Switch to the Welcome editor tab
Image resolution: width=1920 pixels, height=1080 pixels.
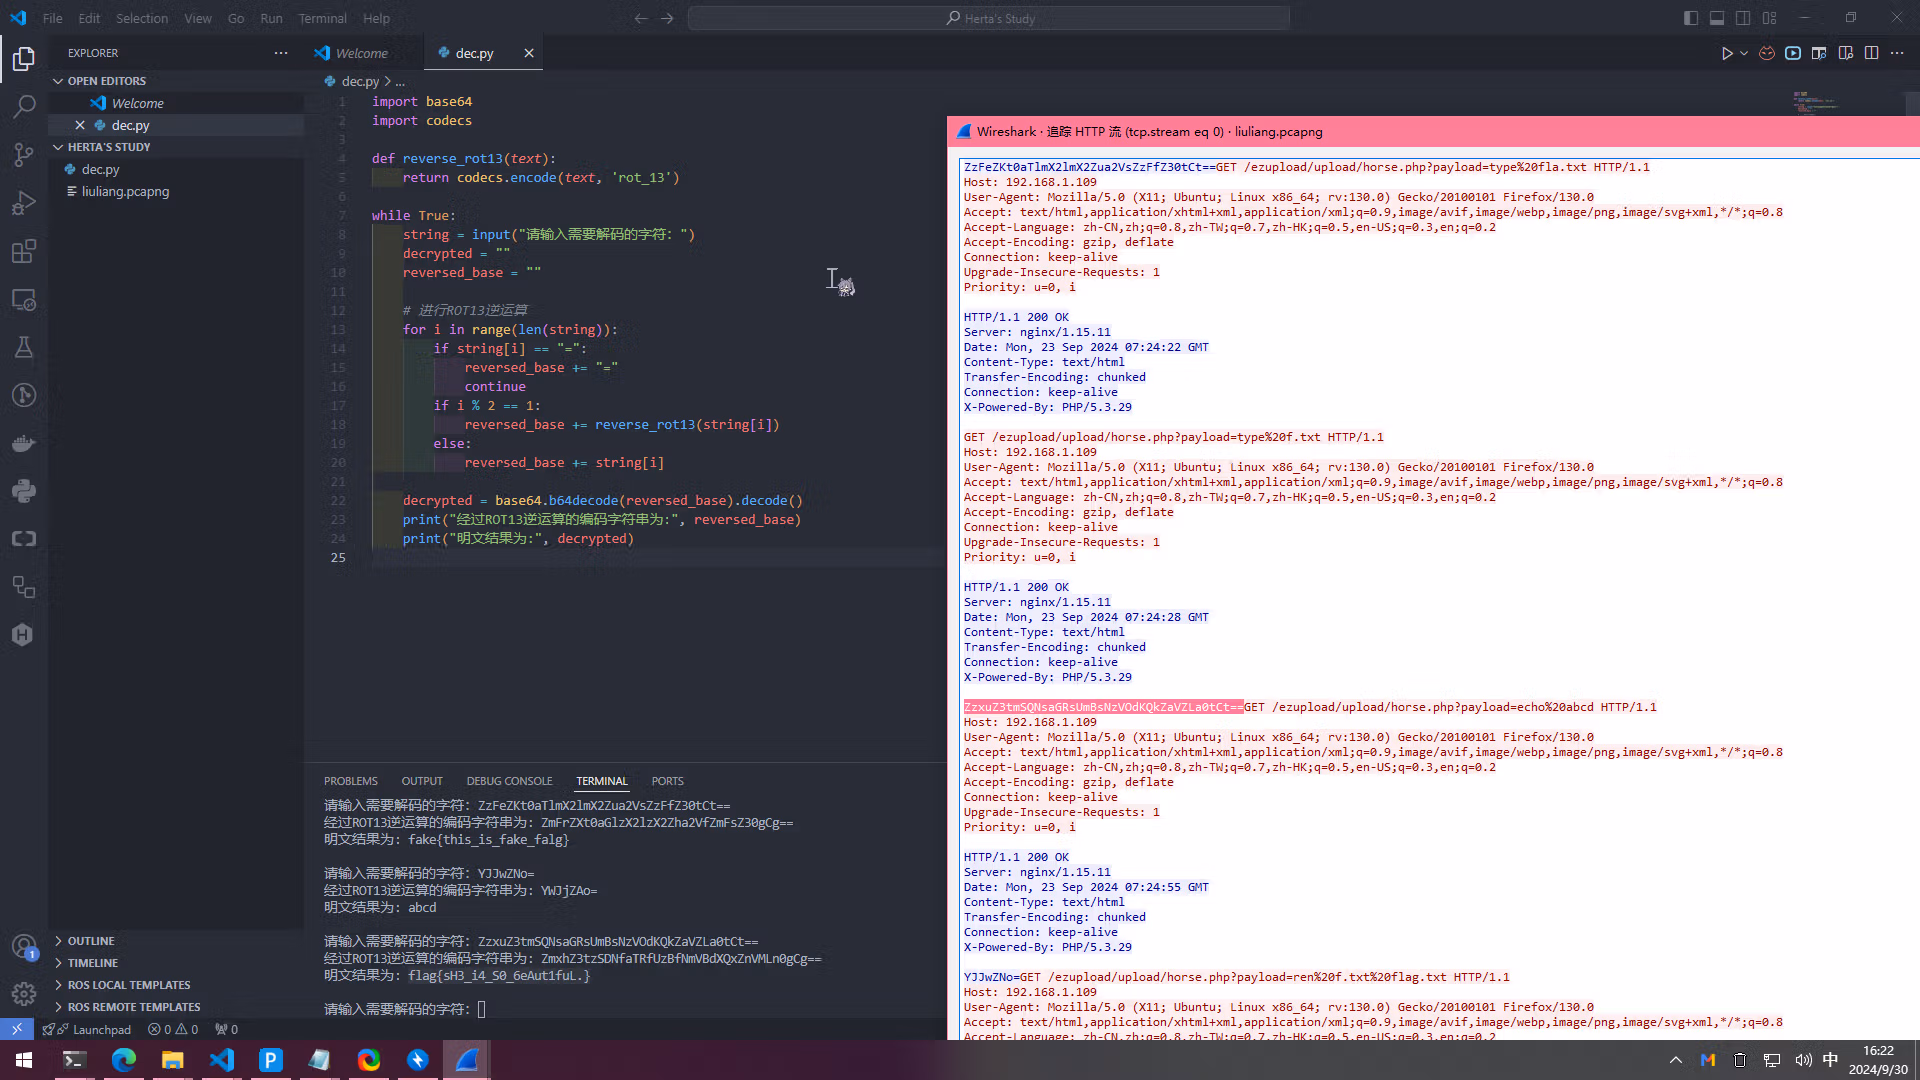[364, 53]
